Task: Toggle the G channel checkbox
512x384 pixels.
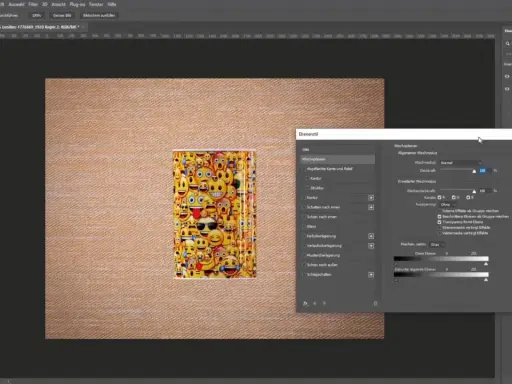Action: 454,198
